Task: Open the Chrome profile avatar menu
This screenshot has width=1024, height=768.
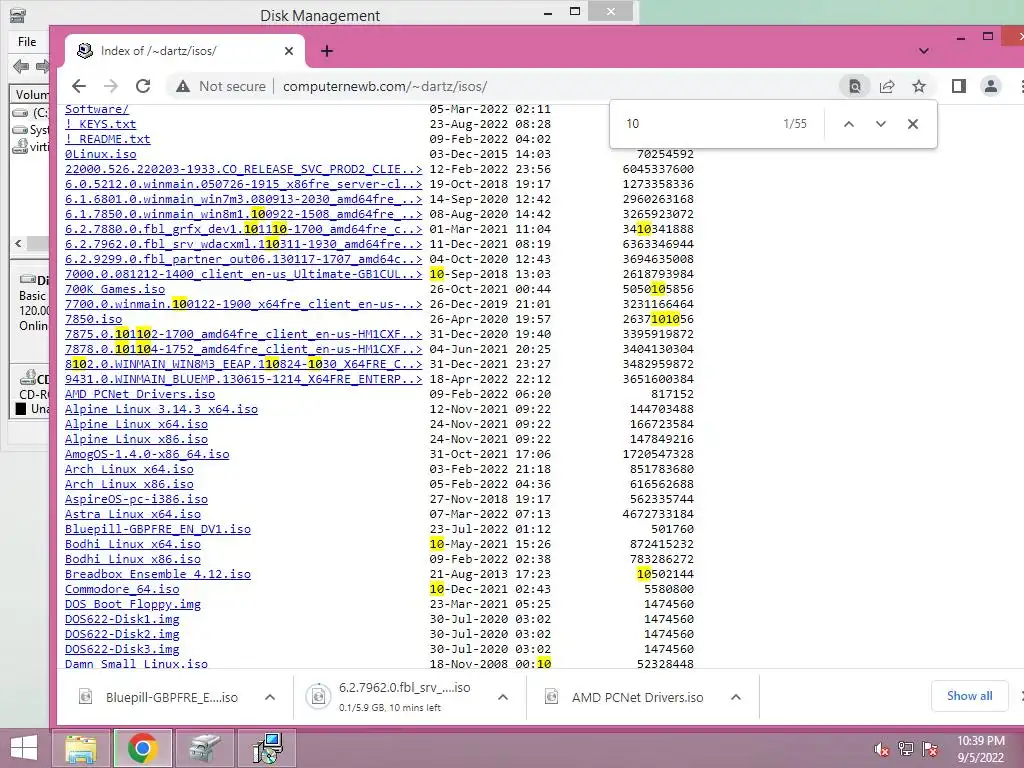Action: pyautogui.click(x=991, y=86)
